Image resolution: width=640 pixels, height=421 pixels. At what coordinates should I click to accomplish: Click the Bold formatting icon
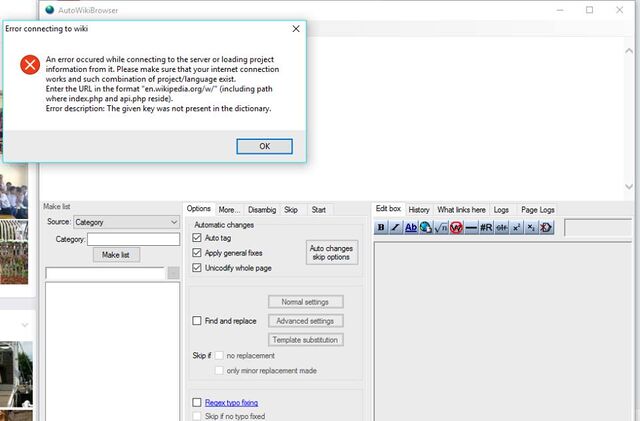pyautogui.click(x=381, y=227)
